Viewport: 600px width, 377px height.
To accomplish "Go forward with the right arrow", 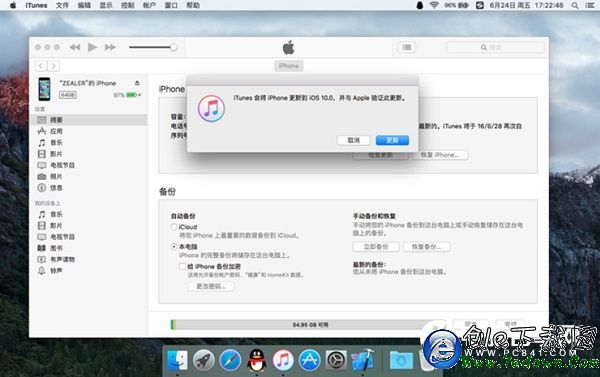I will click(x=54, y=66).
